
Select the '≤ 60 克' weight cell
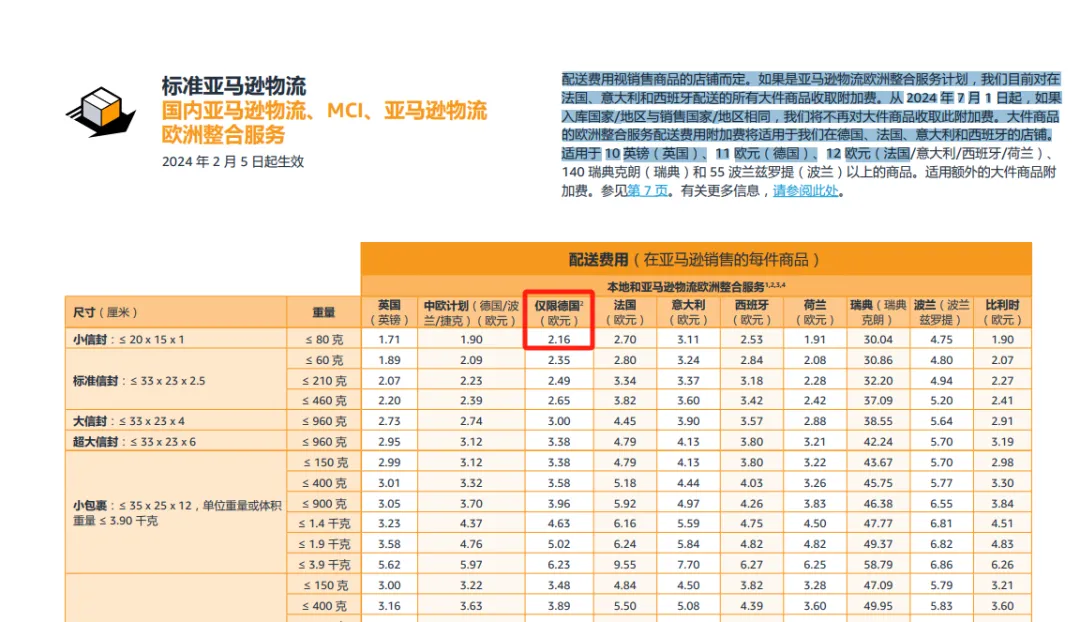[324, 360]
